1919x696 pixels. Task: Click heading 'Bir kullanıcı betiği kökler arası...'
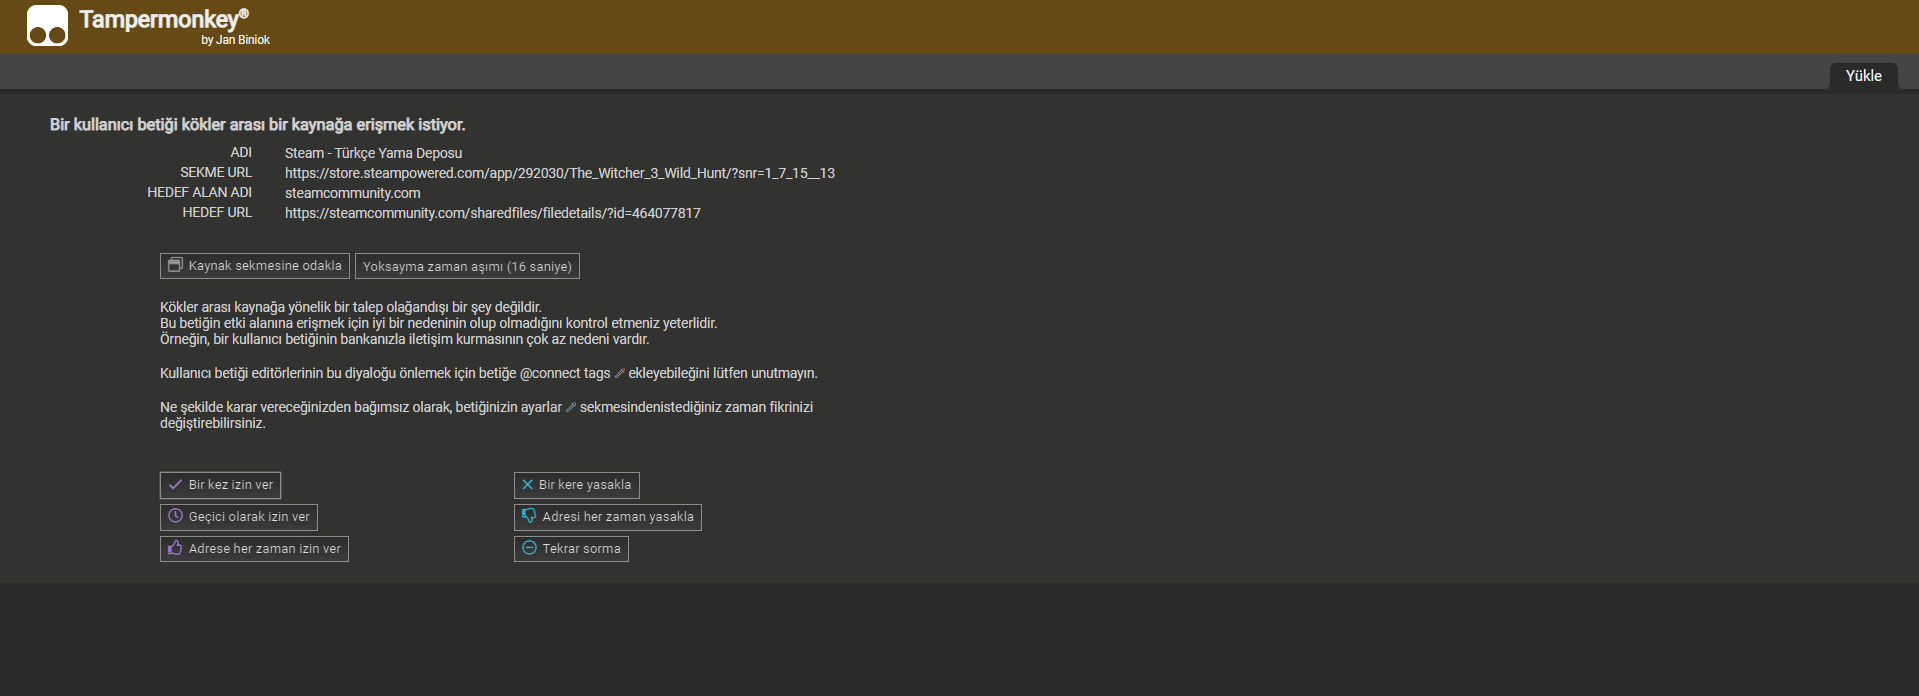(x=258, y=125)
